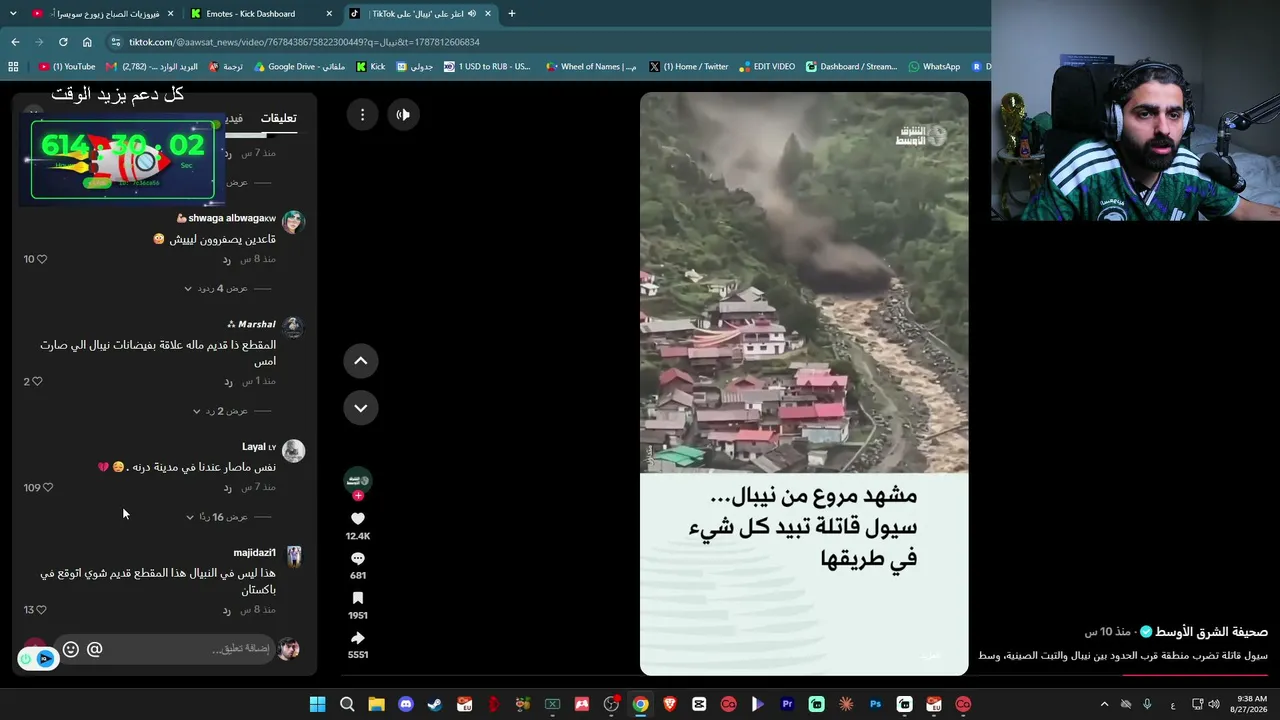The image size is (1280, 720).
Task: Open the Kick bookmark
Action: (x=371, y=67)
